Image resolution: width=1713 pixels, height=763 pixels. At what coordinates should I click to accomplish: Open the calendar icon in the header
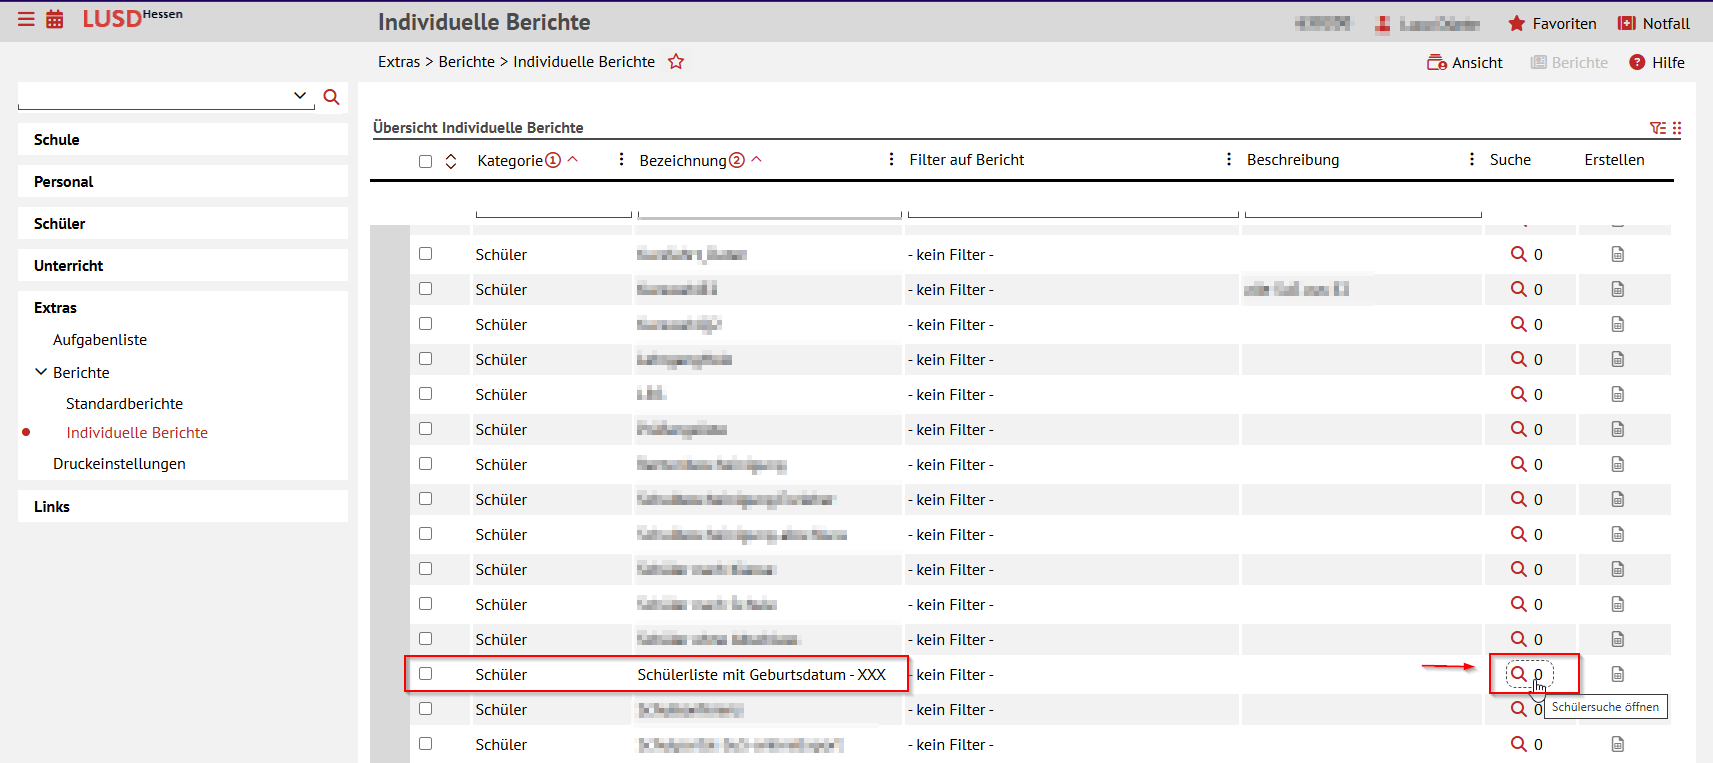coord(55,19)
